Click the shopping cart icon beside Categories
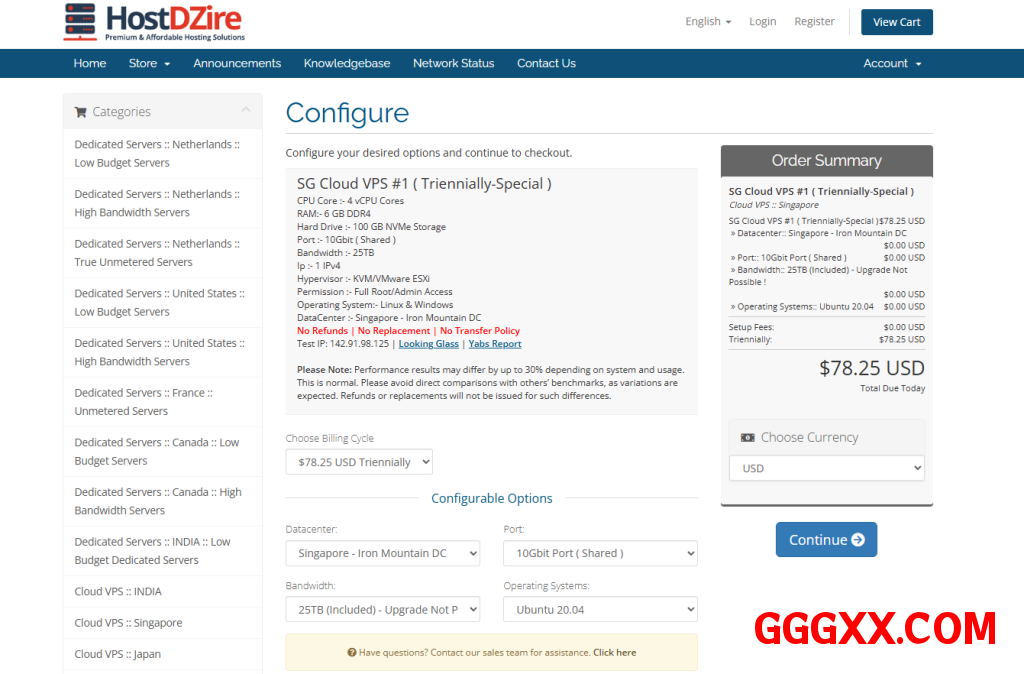 coord(80,112)
